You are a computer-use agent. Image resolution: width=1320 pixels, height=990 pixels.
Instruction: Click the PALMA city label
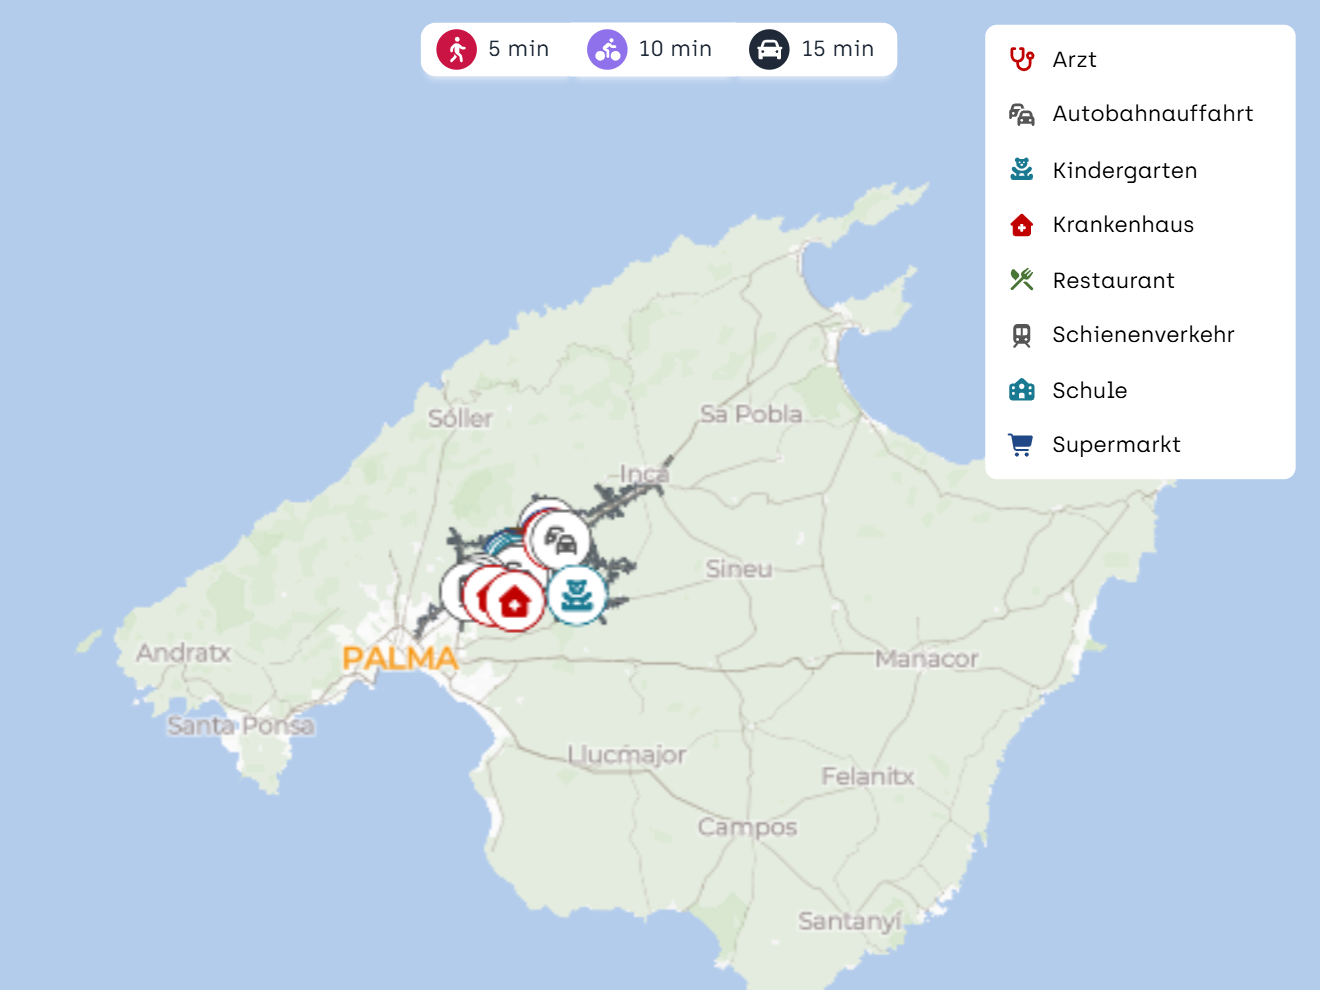400,658
